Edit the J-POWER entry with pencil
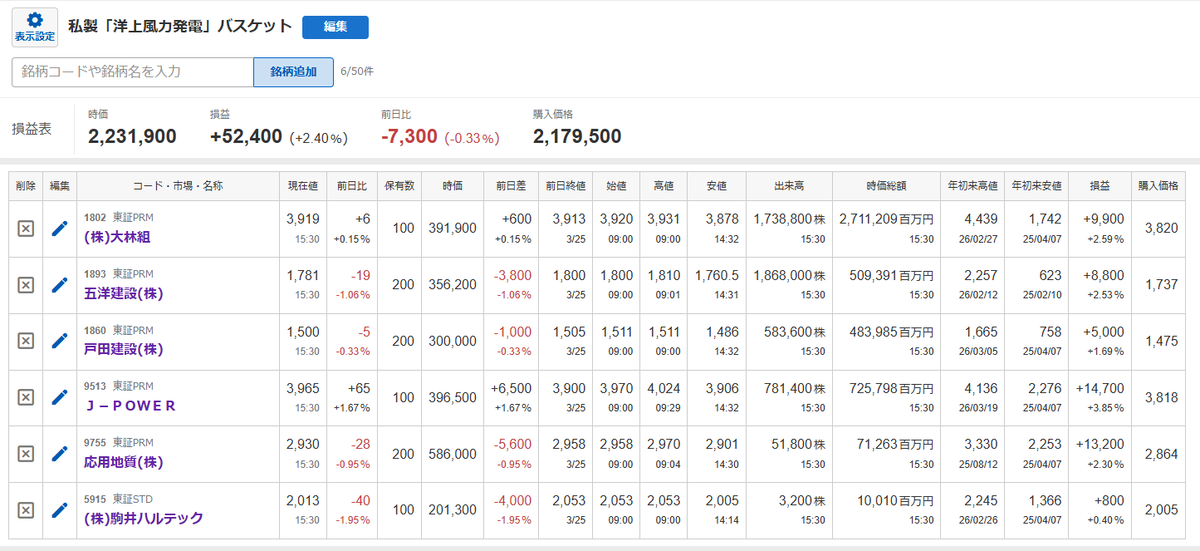The width and height of the screenshot is (1200, 551). click(x=60, y=397)
